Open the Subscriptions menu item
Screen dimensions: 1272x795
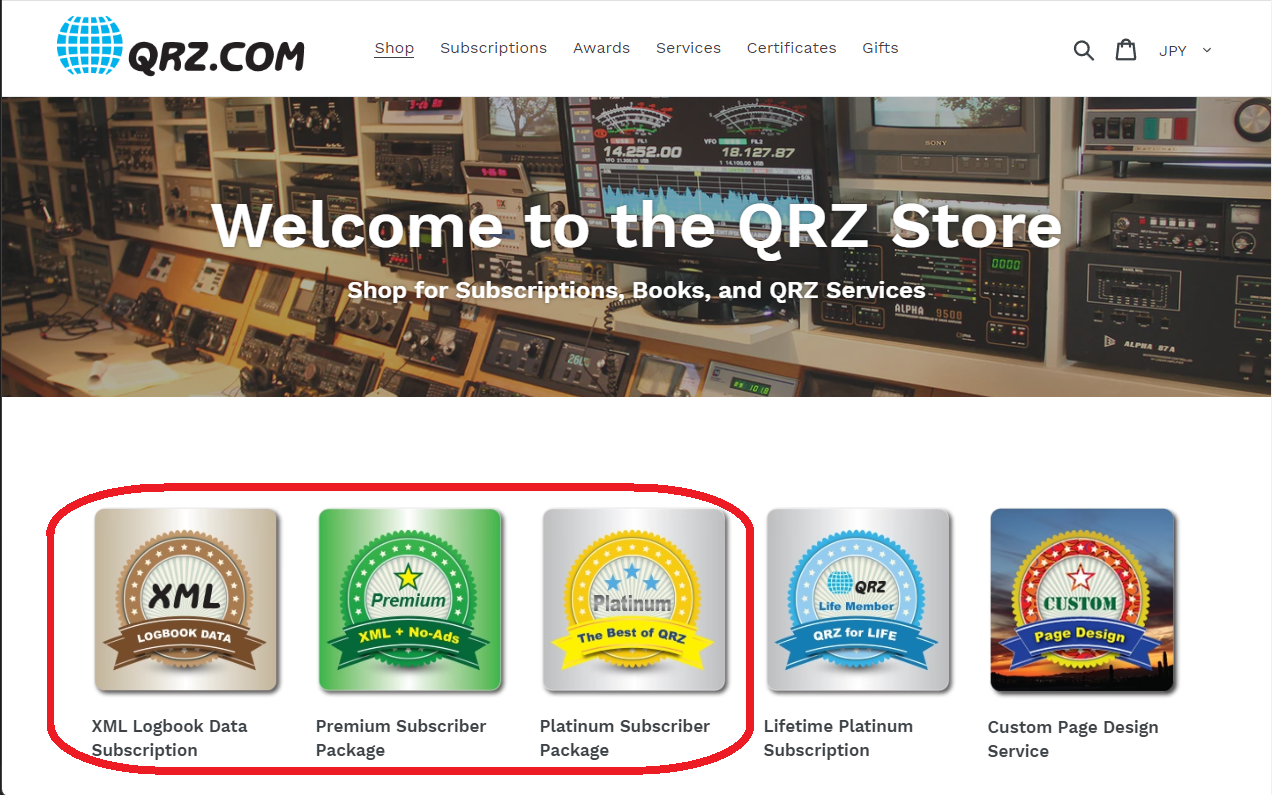(493, 48)
